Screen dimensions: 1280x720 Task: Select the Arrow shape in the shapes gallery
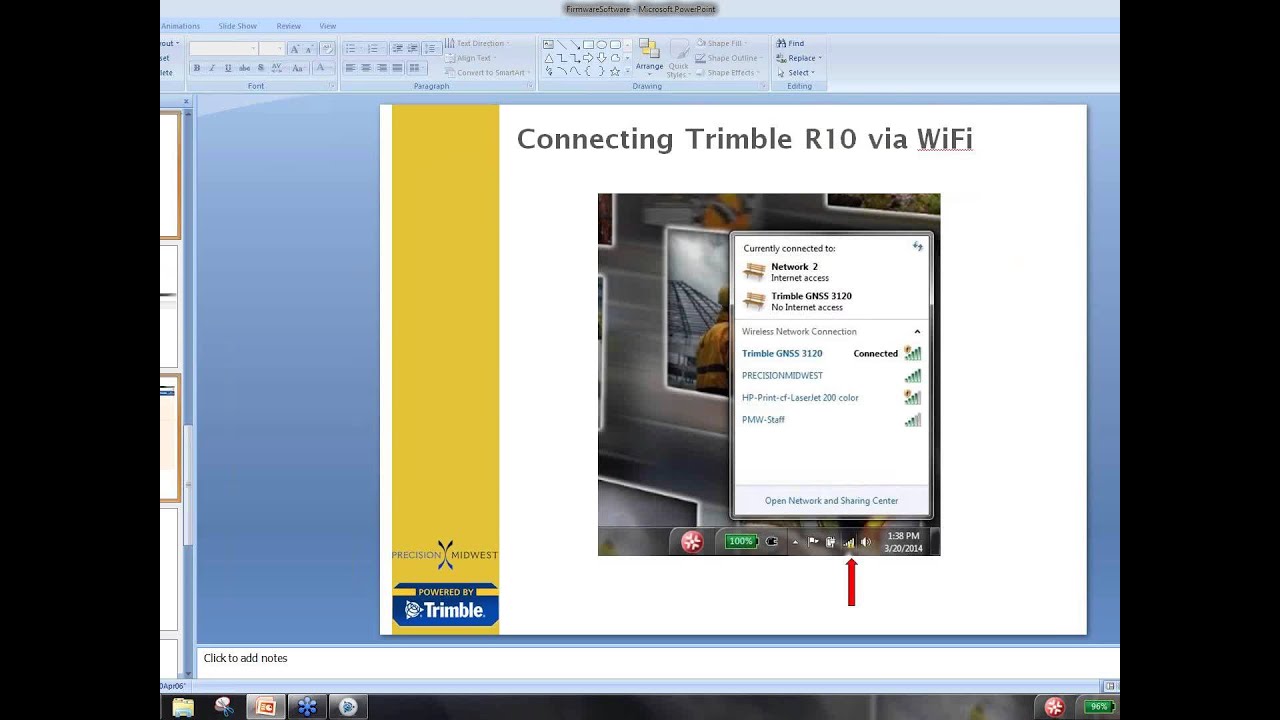(x=575, y=45)
